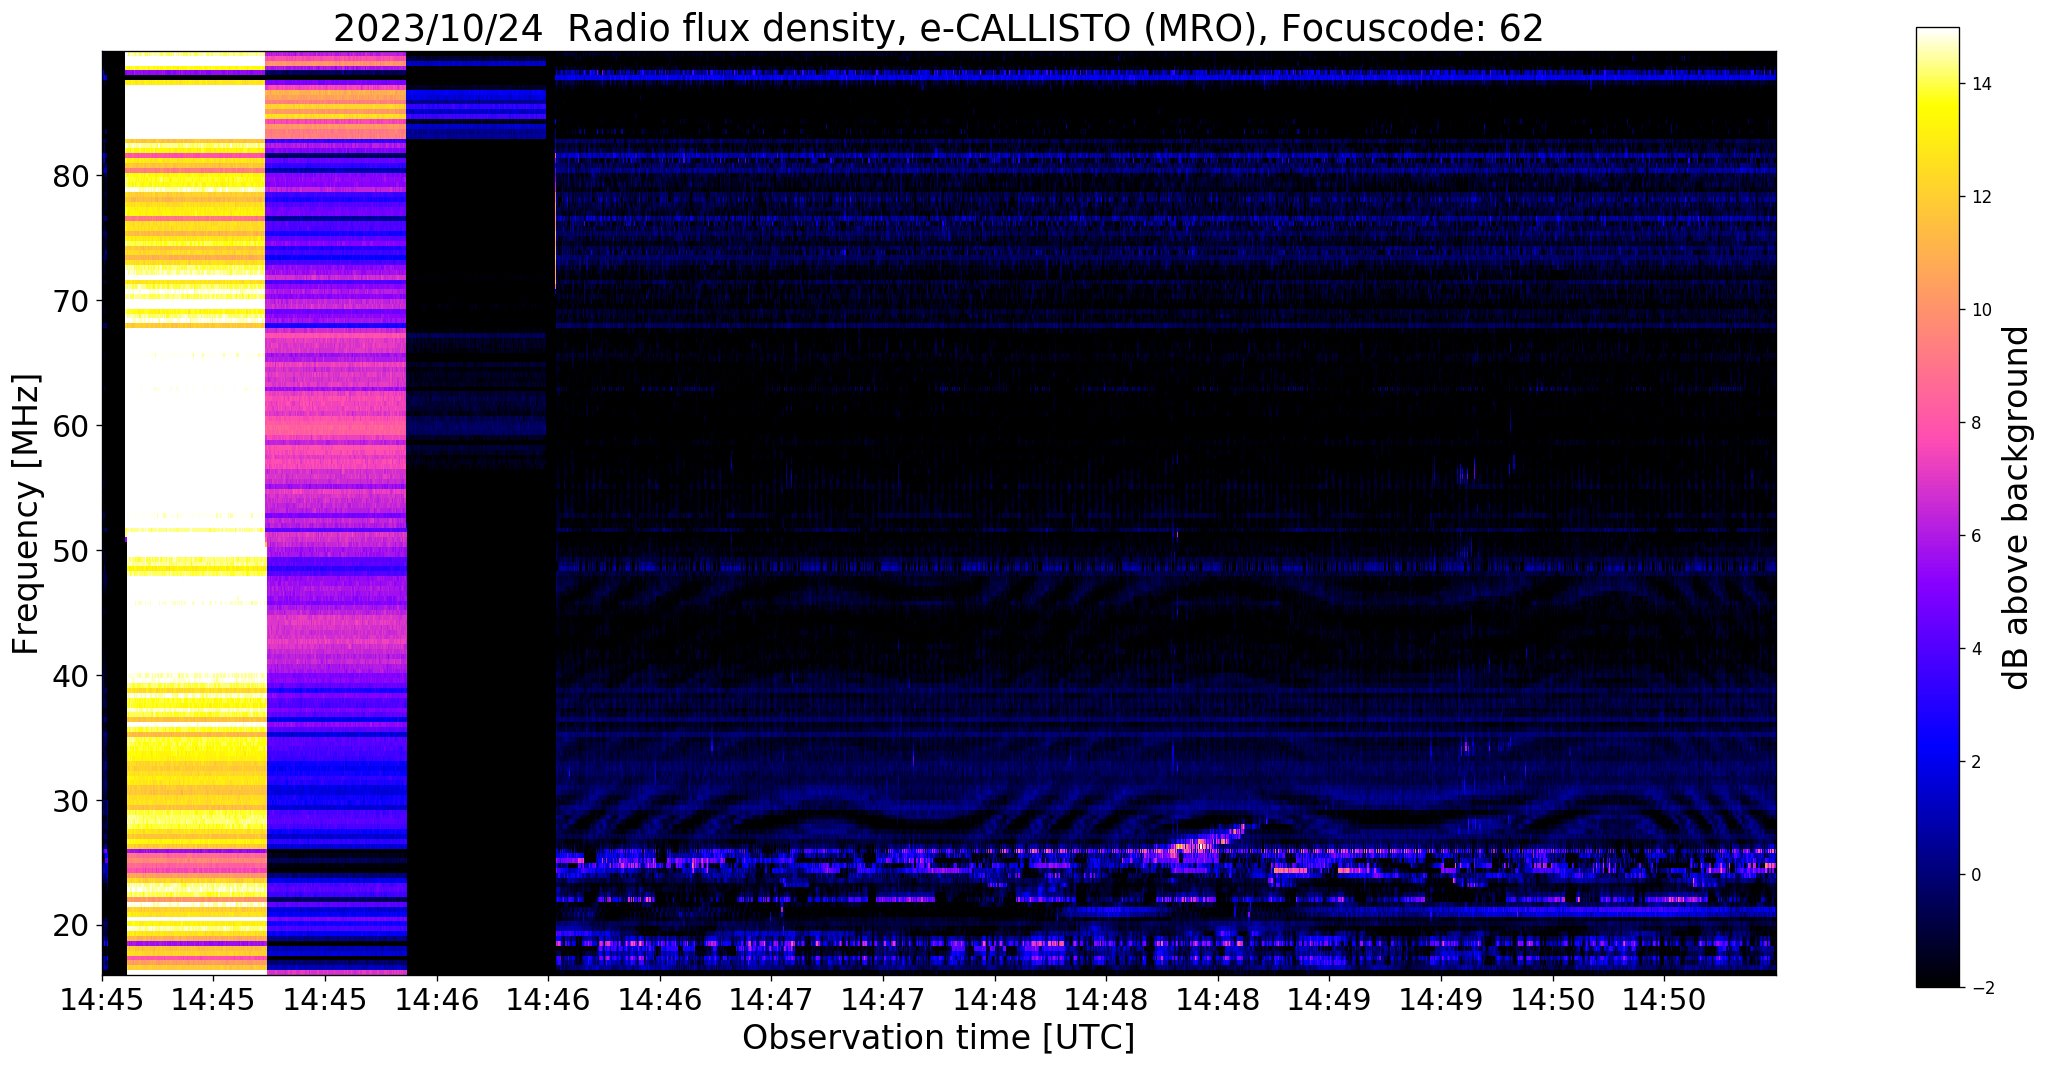Click the 20 tick on the frequency axis
This screenshot has width=2047, height=1067.
click(x=71, y=927)
